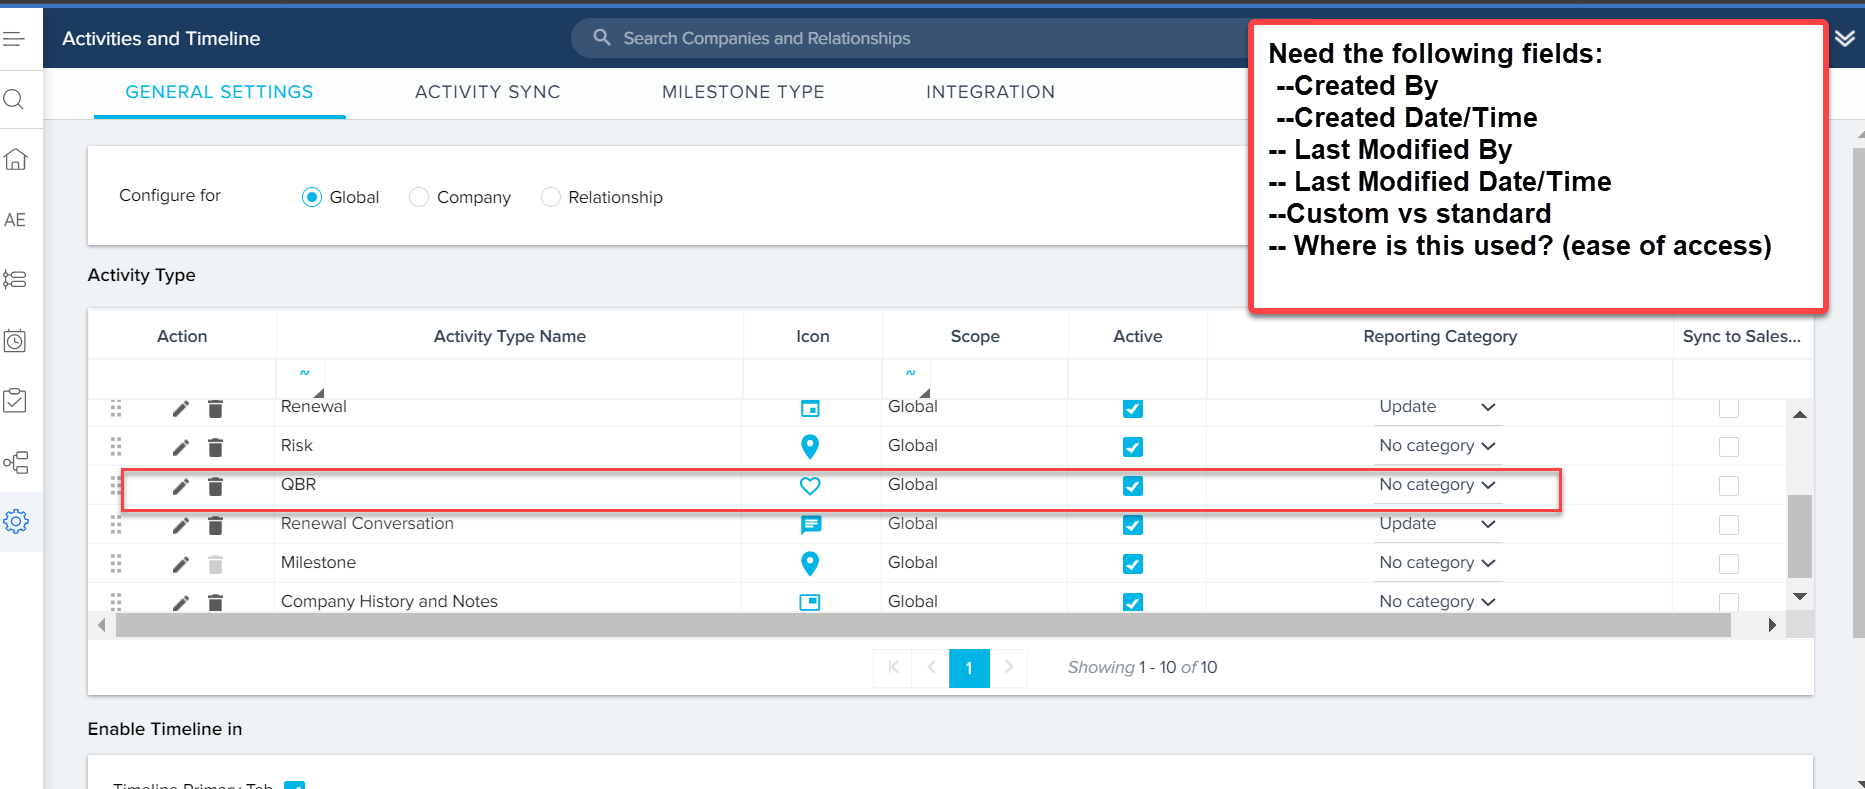Click table scroll right arrow
The image size is (1865, 789).
tap(1772, 625)
